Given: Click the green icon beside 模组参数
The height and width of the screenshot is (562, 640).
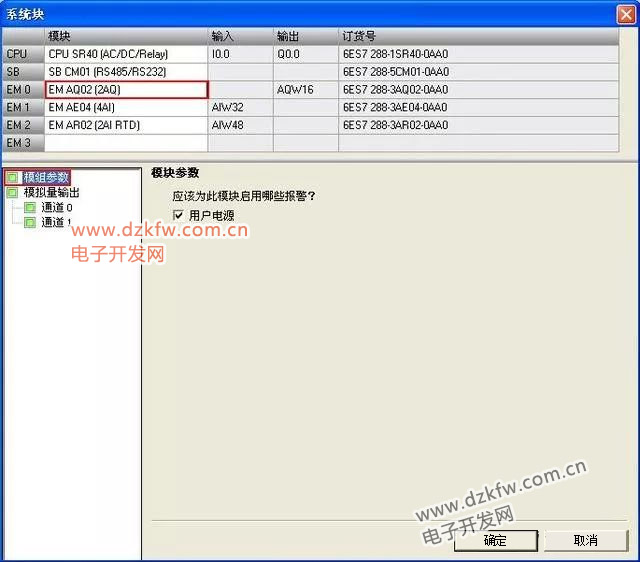Looking at the screenshot, I should [x=12, y=178].
